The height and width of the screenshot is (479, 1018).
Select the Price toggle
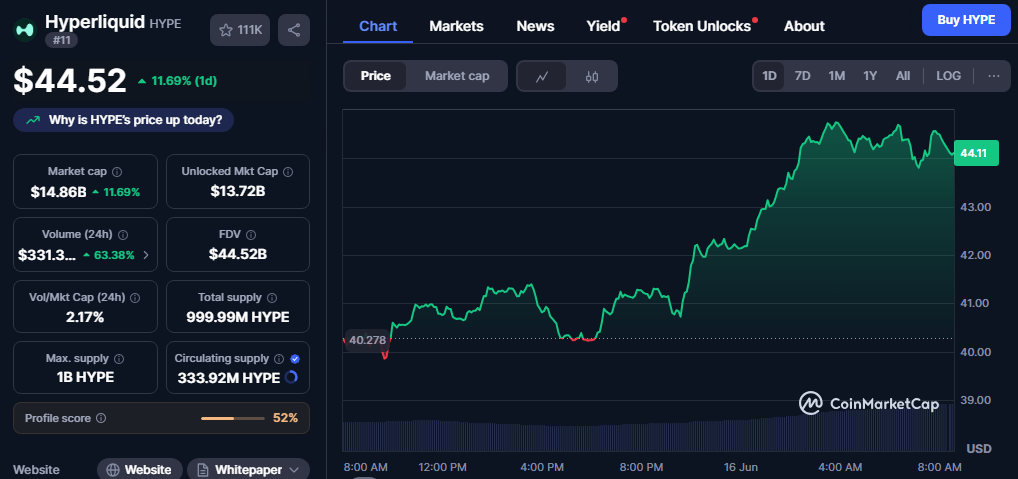coord(375,76)
